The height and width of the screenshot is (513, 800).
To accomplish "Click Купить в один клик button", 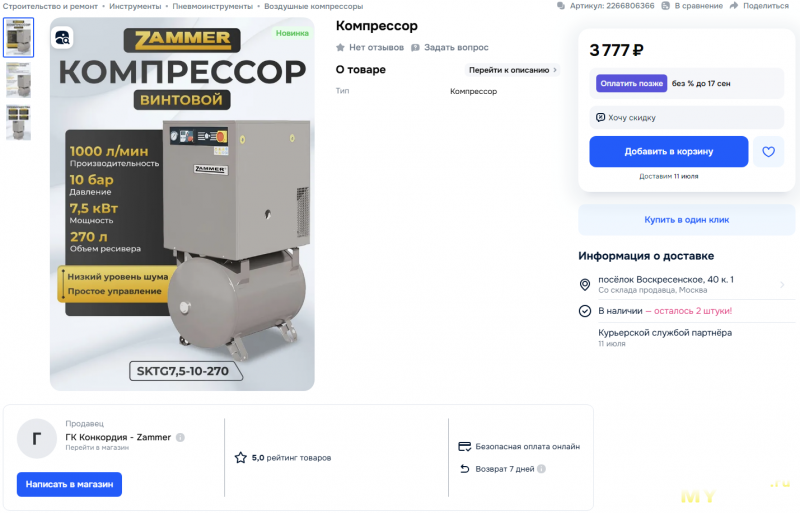I will (x=686, y=219).
